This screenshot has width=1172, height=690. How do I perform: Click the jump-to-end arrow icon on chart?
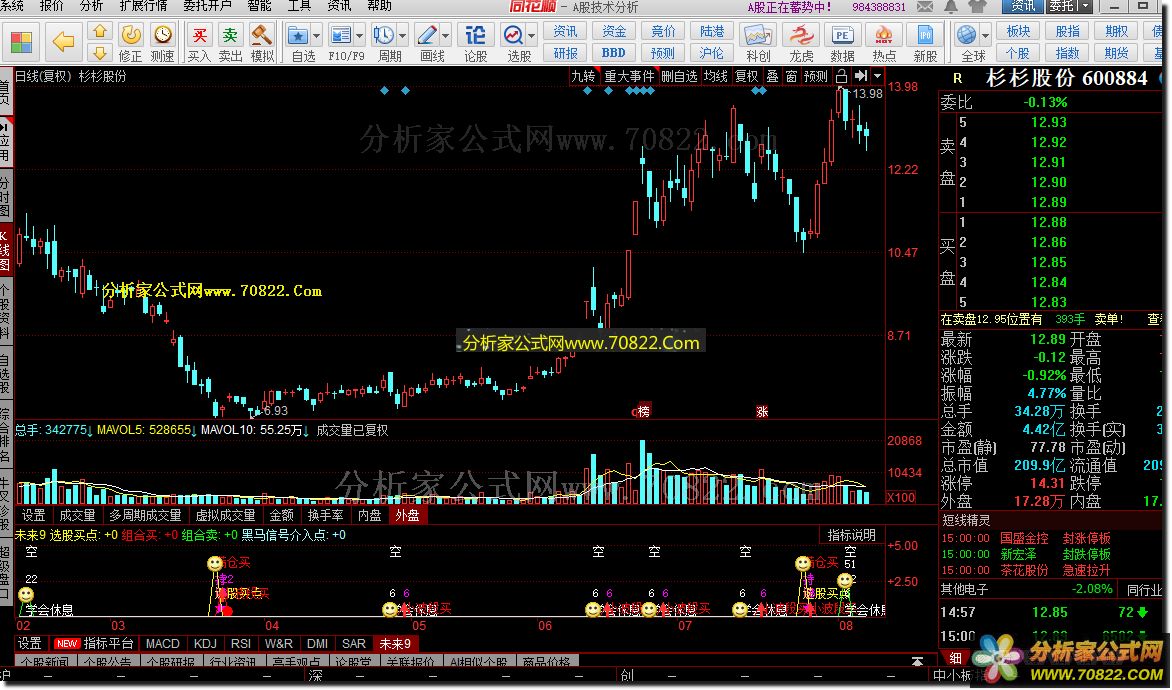[860, 76]
